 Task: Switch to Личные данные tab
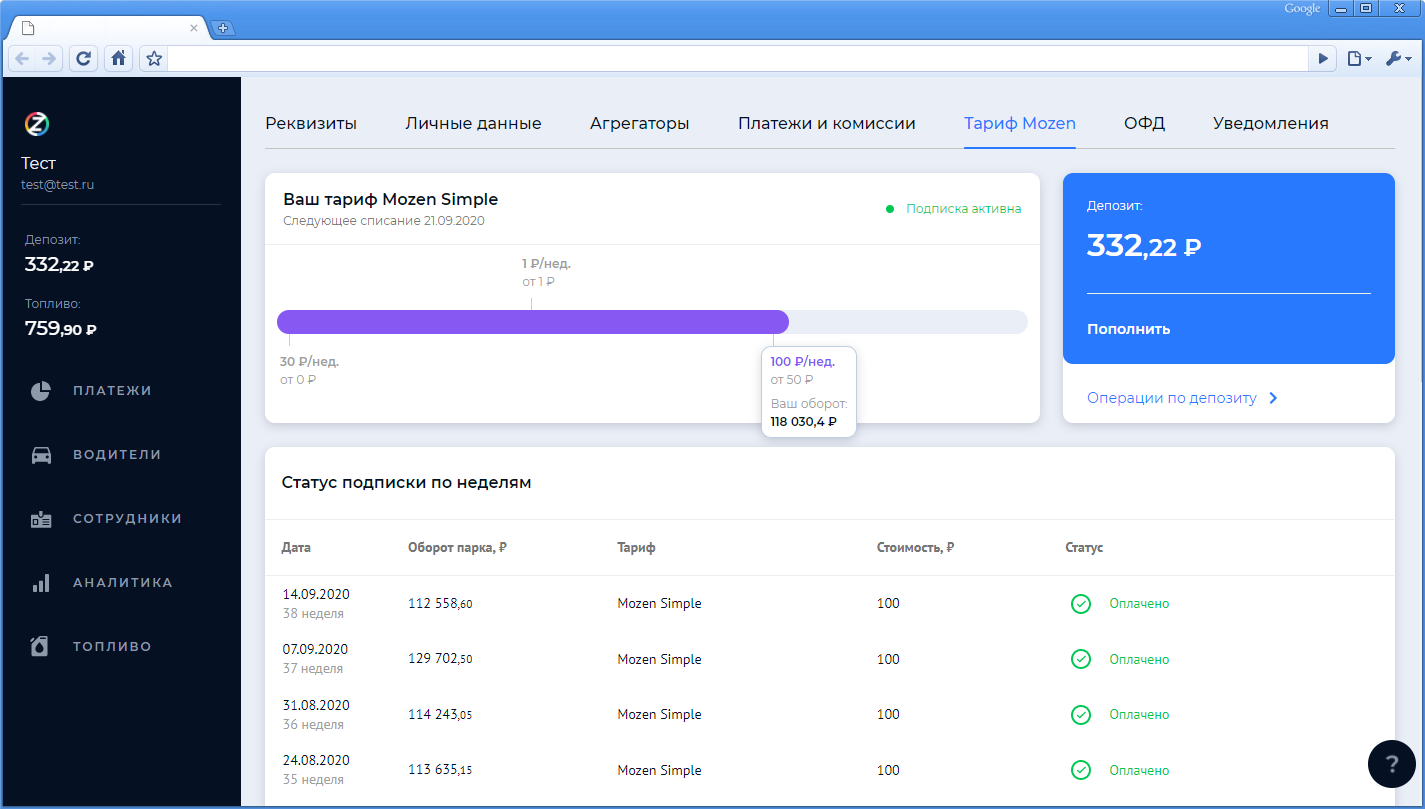click(473, 124)
